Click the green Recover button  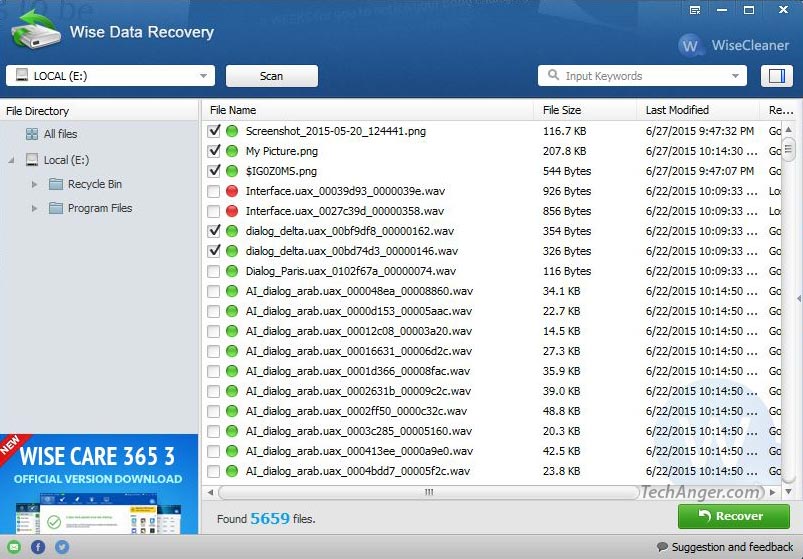click(733, 516)
